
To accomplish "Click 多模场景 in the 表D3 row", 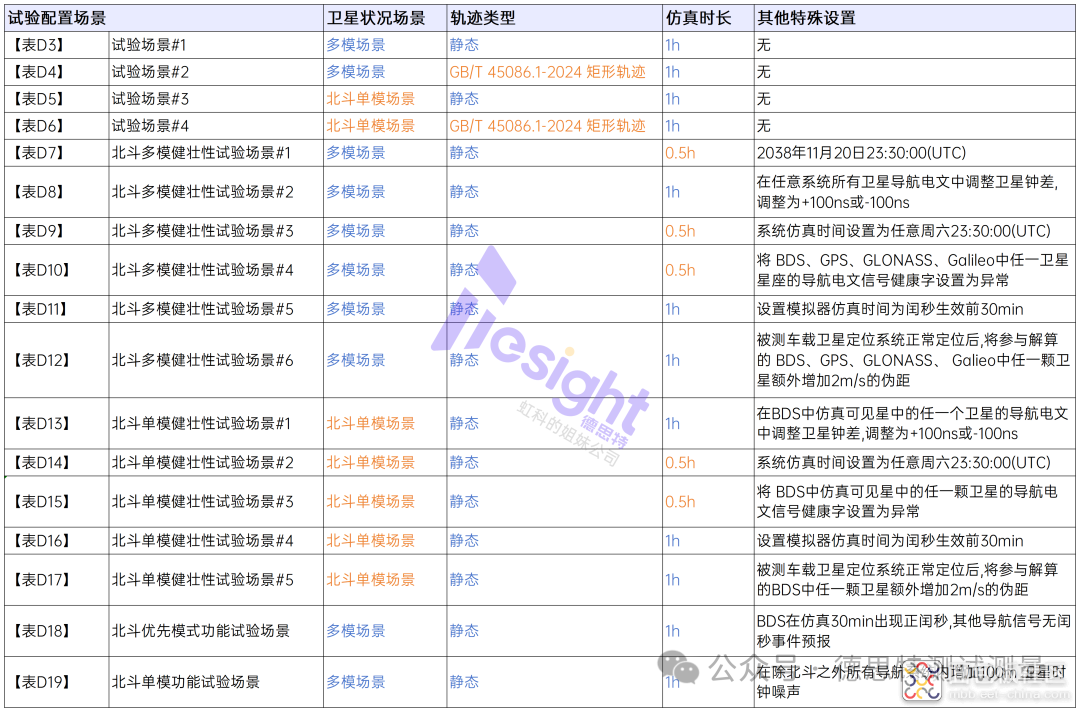I will coord(356,45).
